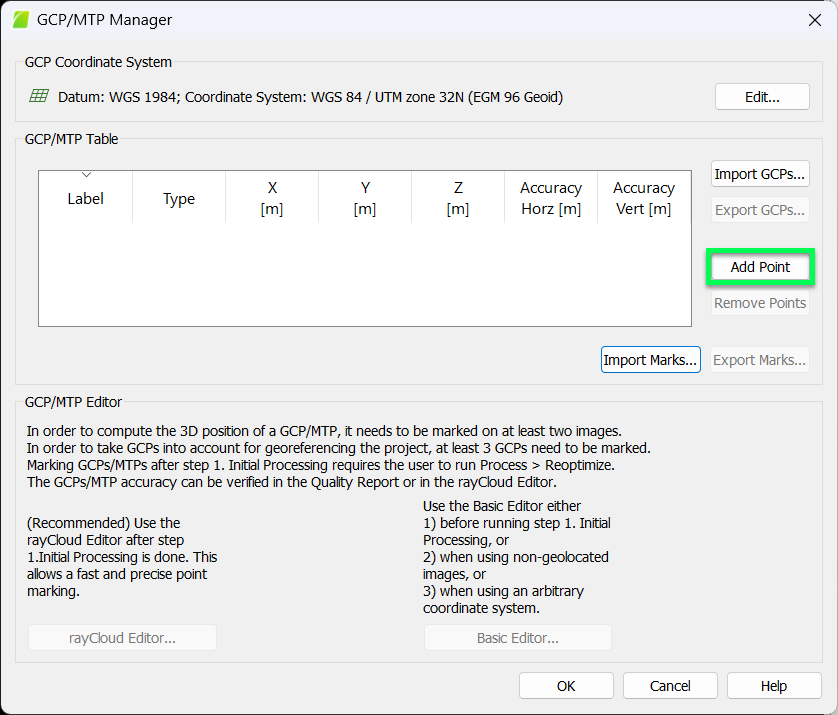Click the X [m] column header
The width and height of the screenshot is (838, 715).
pyautogui.click(x=271, y=198)
